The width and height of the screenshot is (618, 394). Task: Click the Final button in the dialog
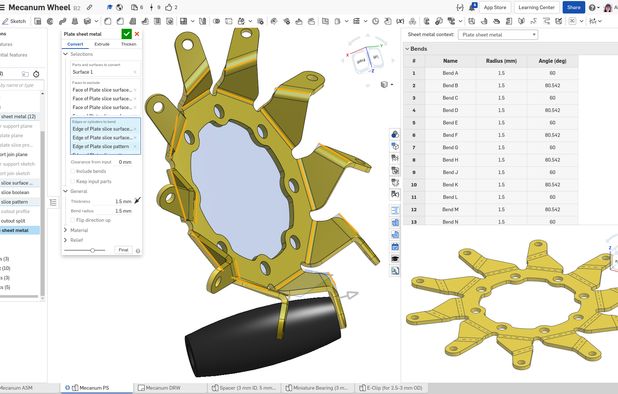[x=123, y=250]
